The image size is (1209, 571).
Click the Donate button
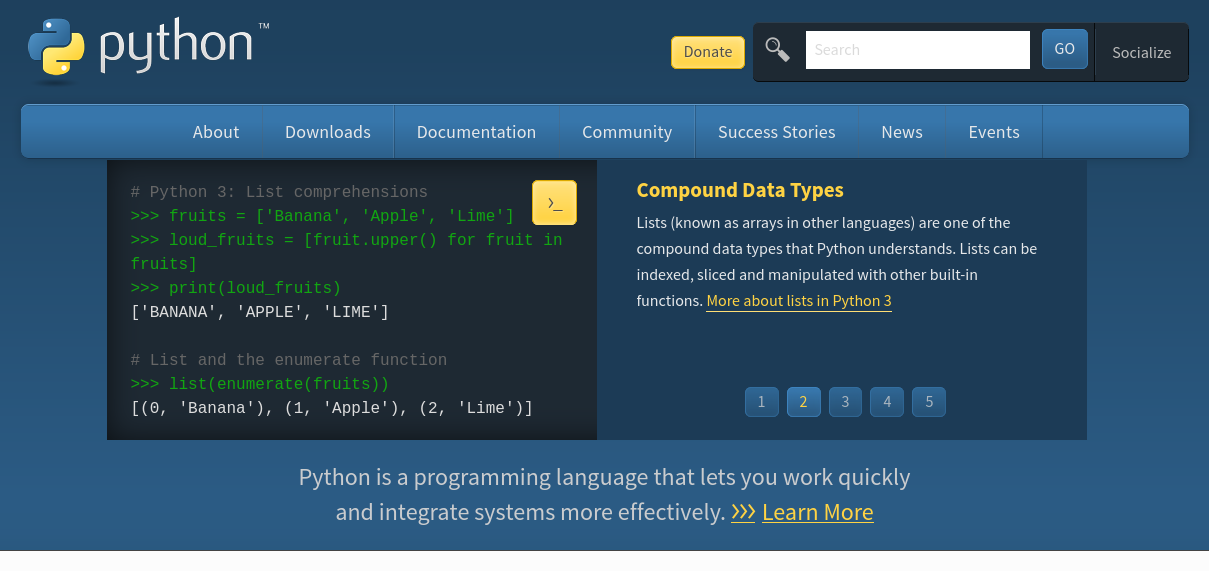[708, 52]
